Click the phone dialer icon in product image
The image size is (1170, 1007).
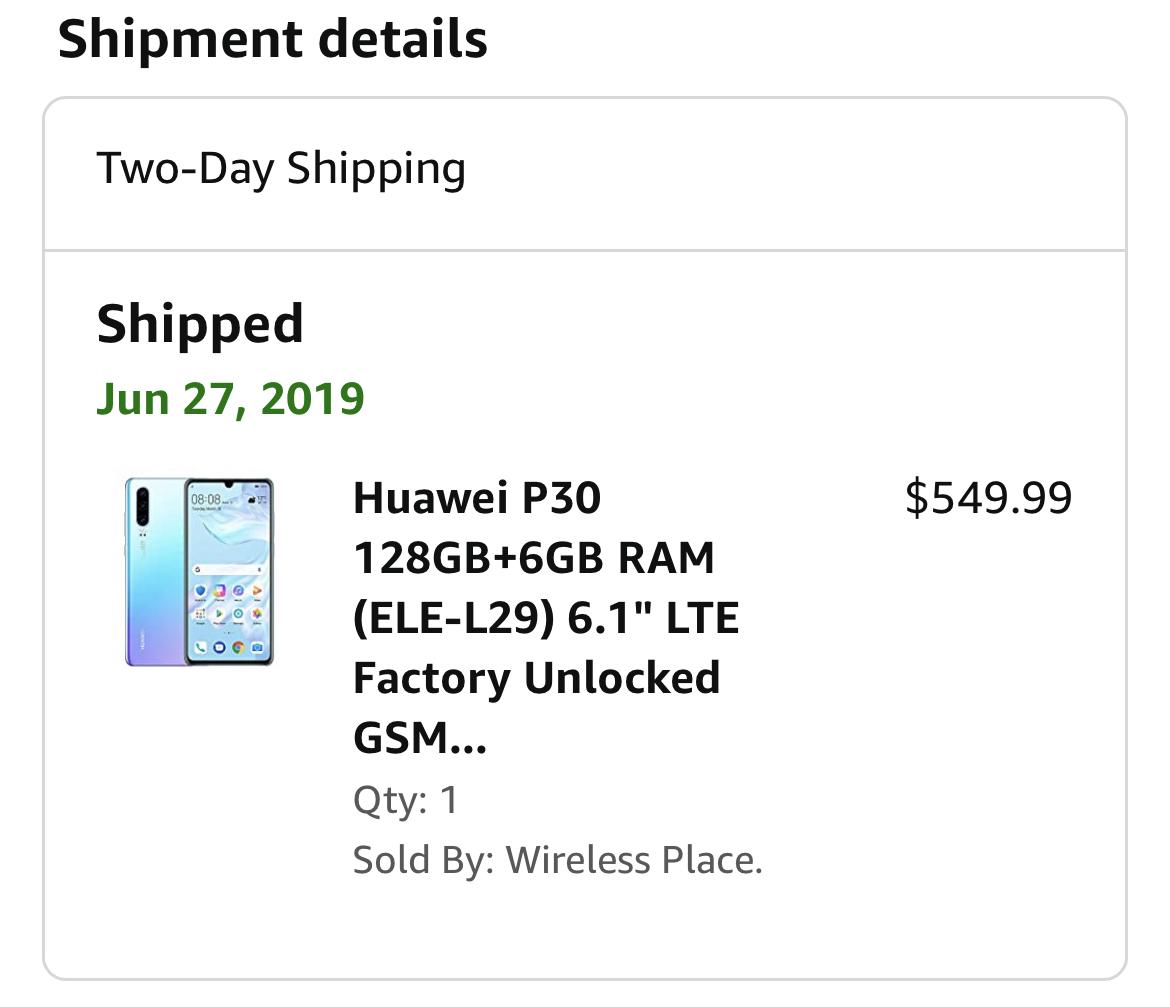(x=200, y=647)
